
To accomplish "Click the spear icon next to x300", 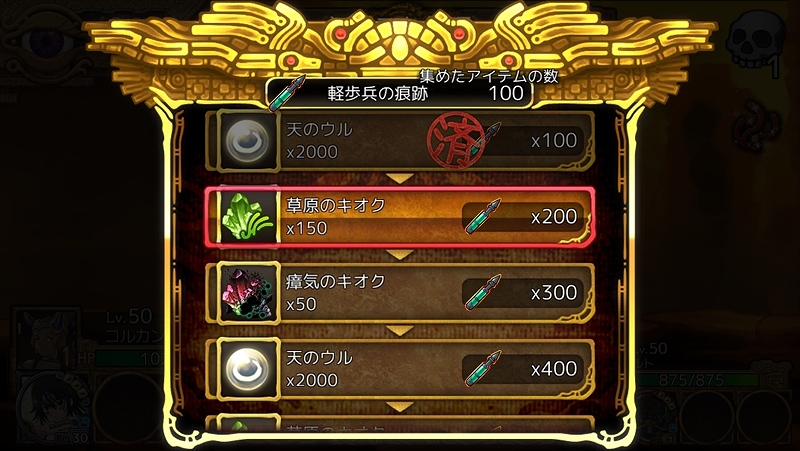I will point(482,292).
